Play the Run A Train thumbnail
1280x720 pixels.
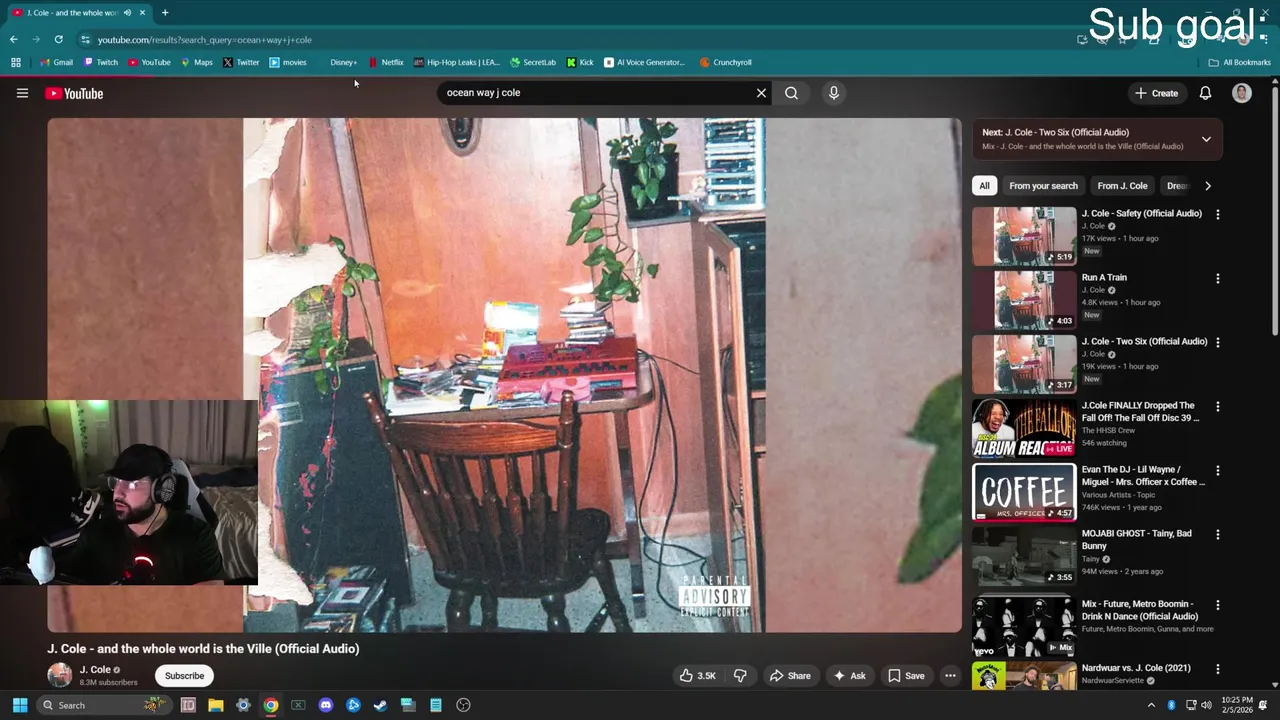[x=1024, y=299]
